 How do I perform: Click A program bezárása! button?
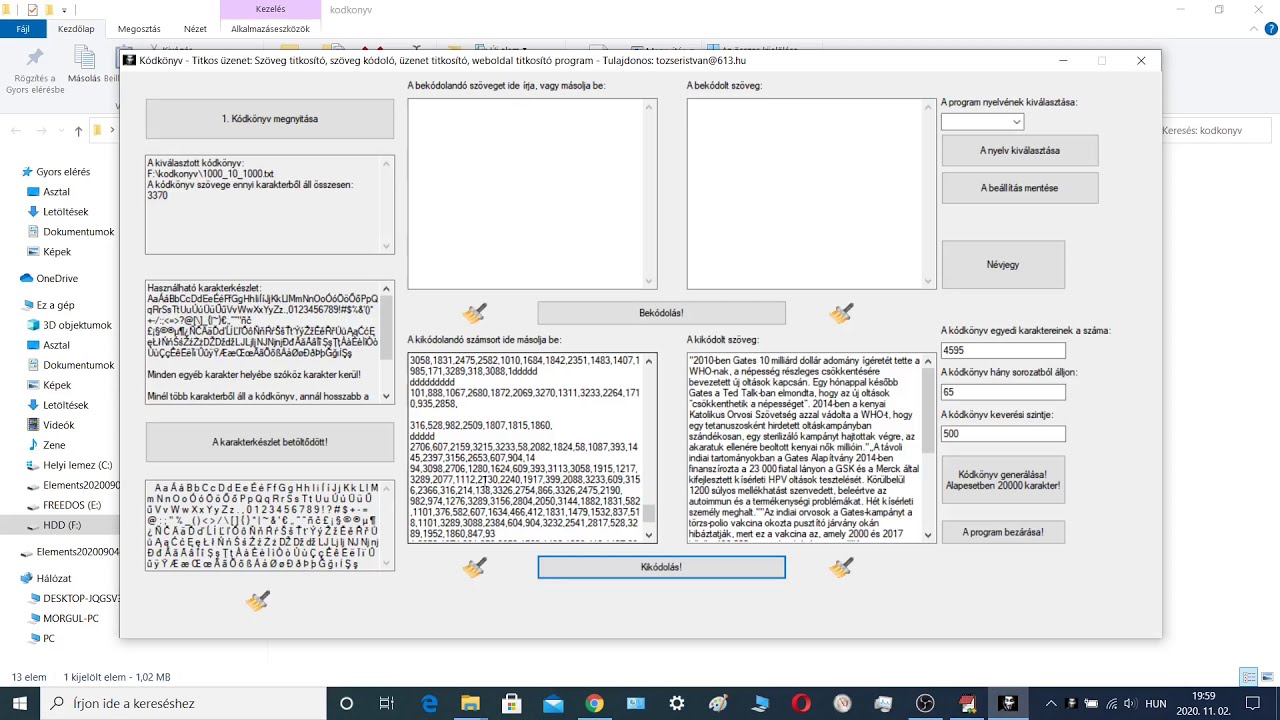tap(1003, 532)
